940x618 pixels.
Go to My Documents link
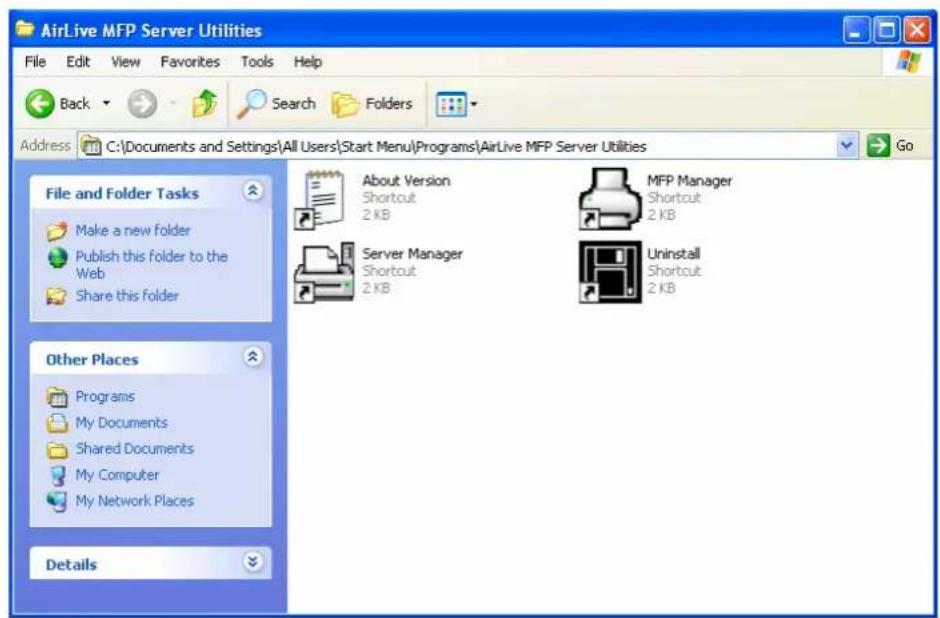click(121, 423)
